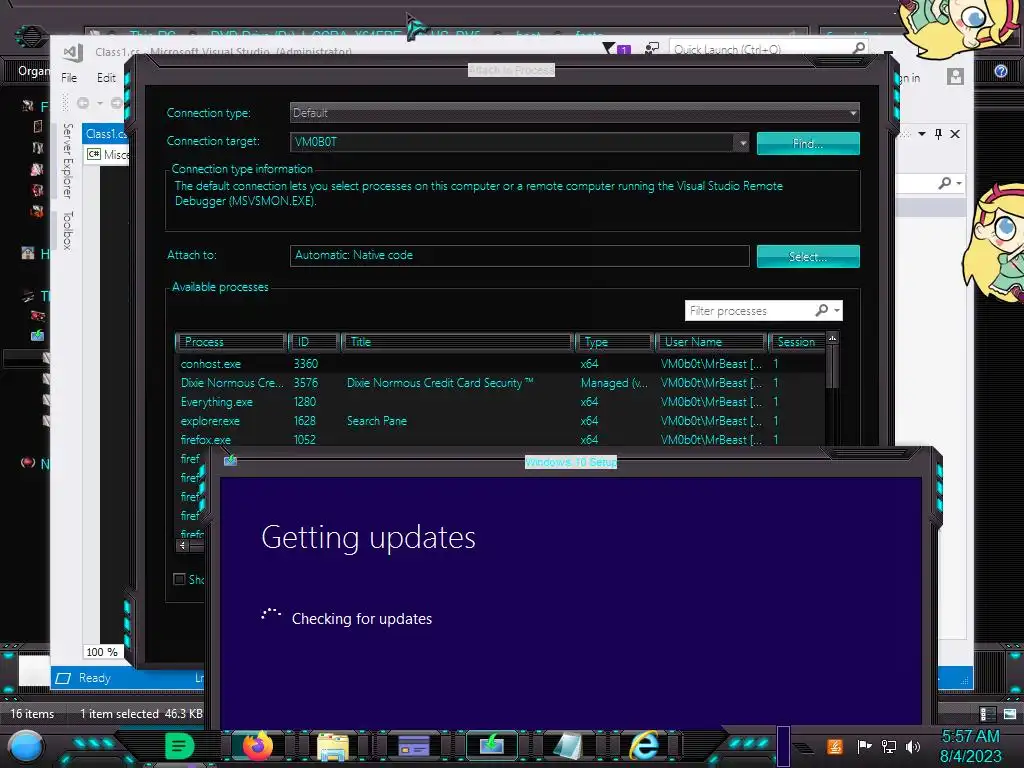Switch Explorer to large icons view
Viewport: 1024px width, 768px height.
(1010, 714)
